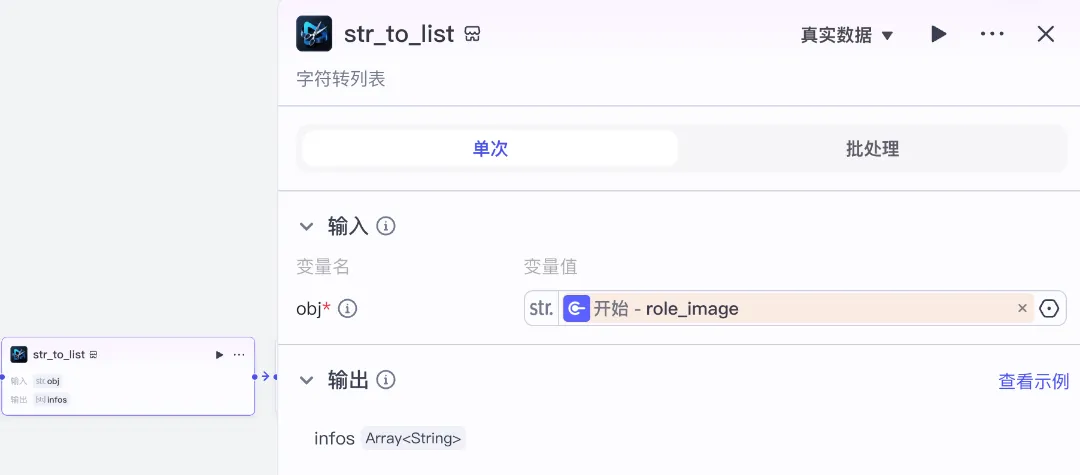Collapse the 输入 section chevron
The height and width of the screenshot is (475, 1080).
[x=307, y=226]
